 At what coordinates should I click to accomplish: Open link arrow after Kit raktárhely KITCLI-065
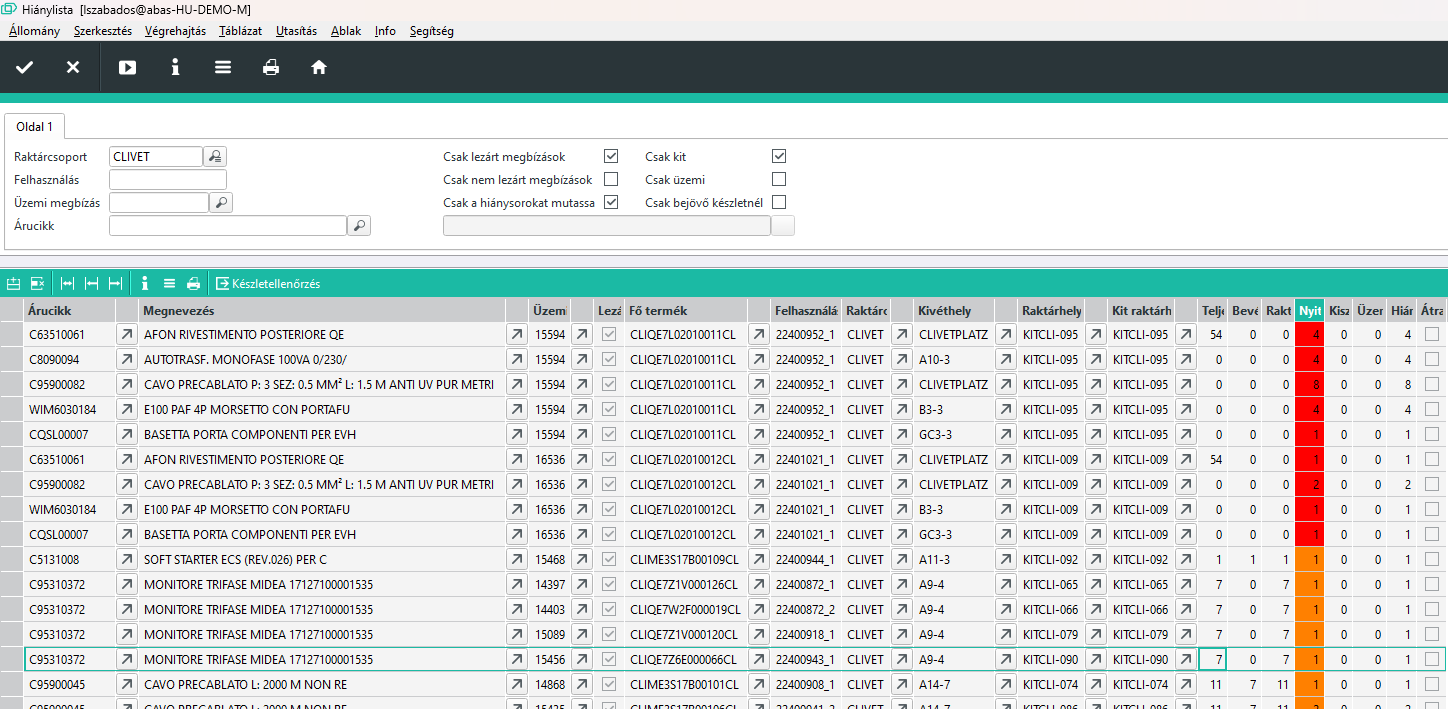pyautogui.click(x=1186, y=584)
